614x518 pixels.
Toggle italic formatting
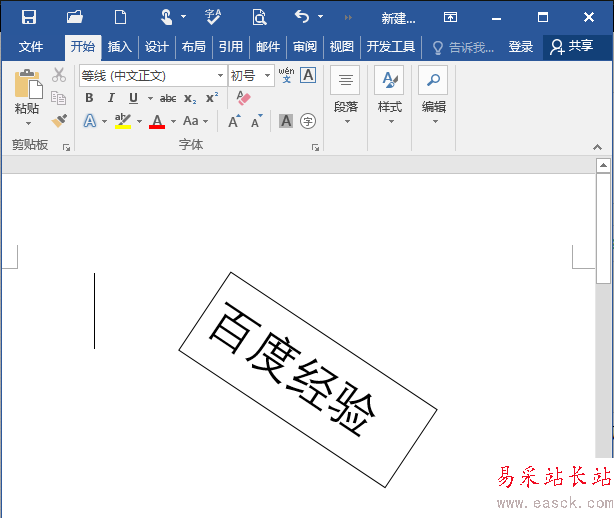(x=111, y=98)
